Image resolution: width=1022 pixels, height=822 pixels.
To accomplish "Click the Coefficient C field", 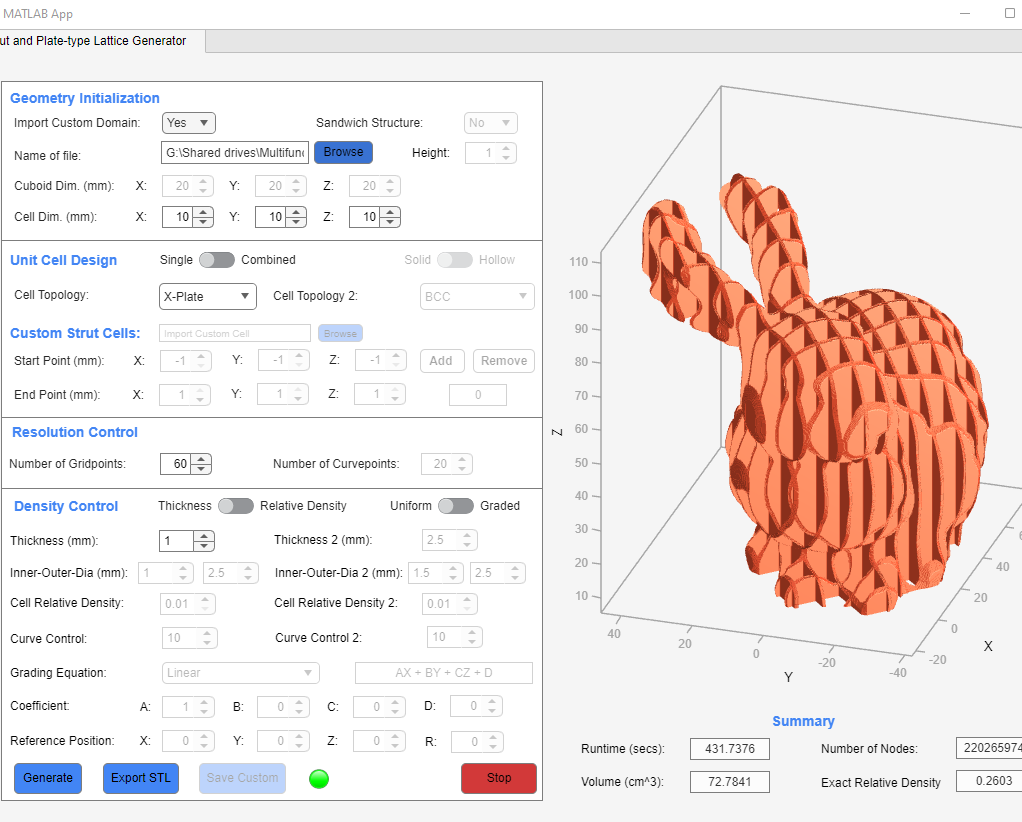I will pyautogui.click(x=379, y=707).
